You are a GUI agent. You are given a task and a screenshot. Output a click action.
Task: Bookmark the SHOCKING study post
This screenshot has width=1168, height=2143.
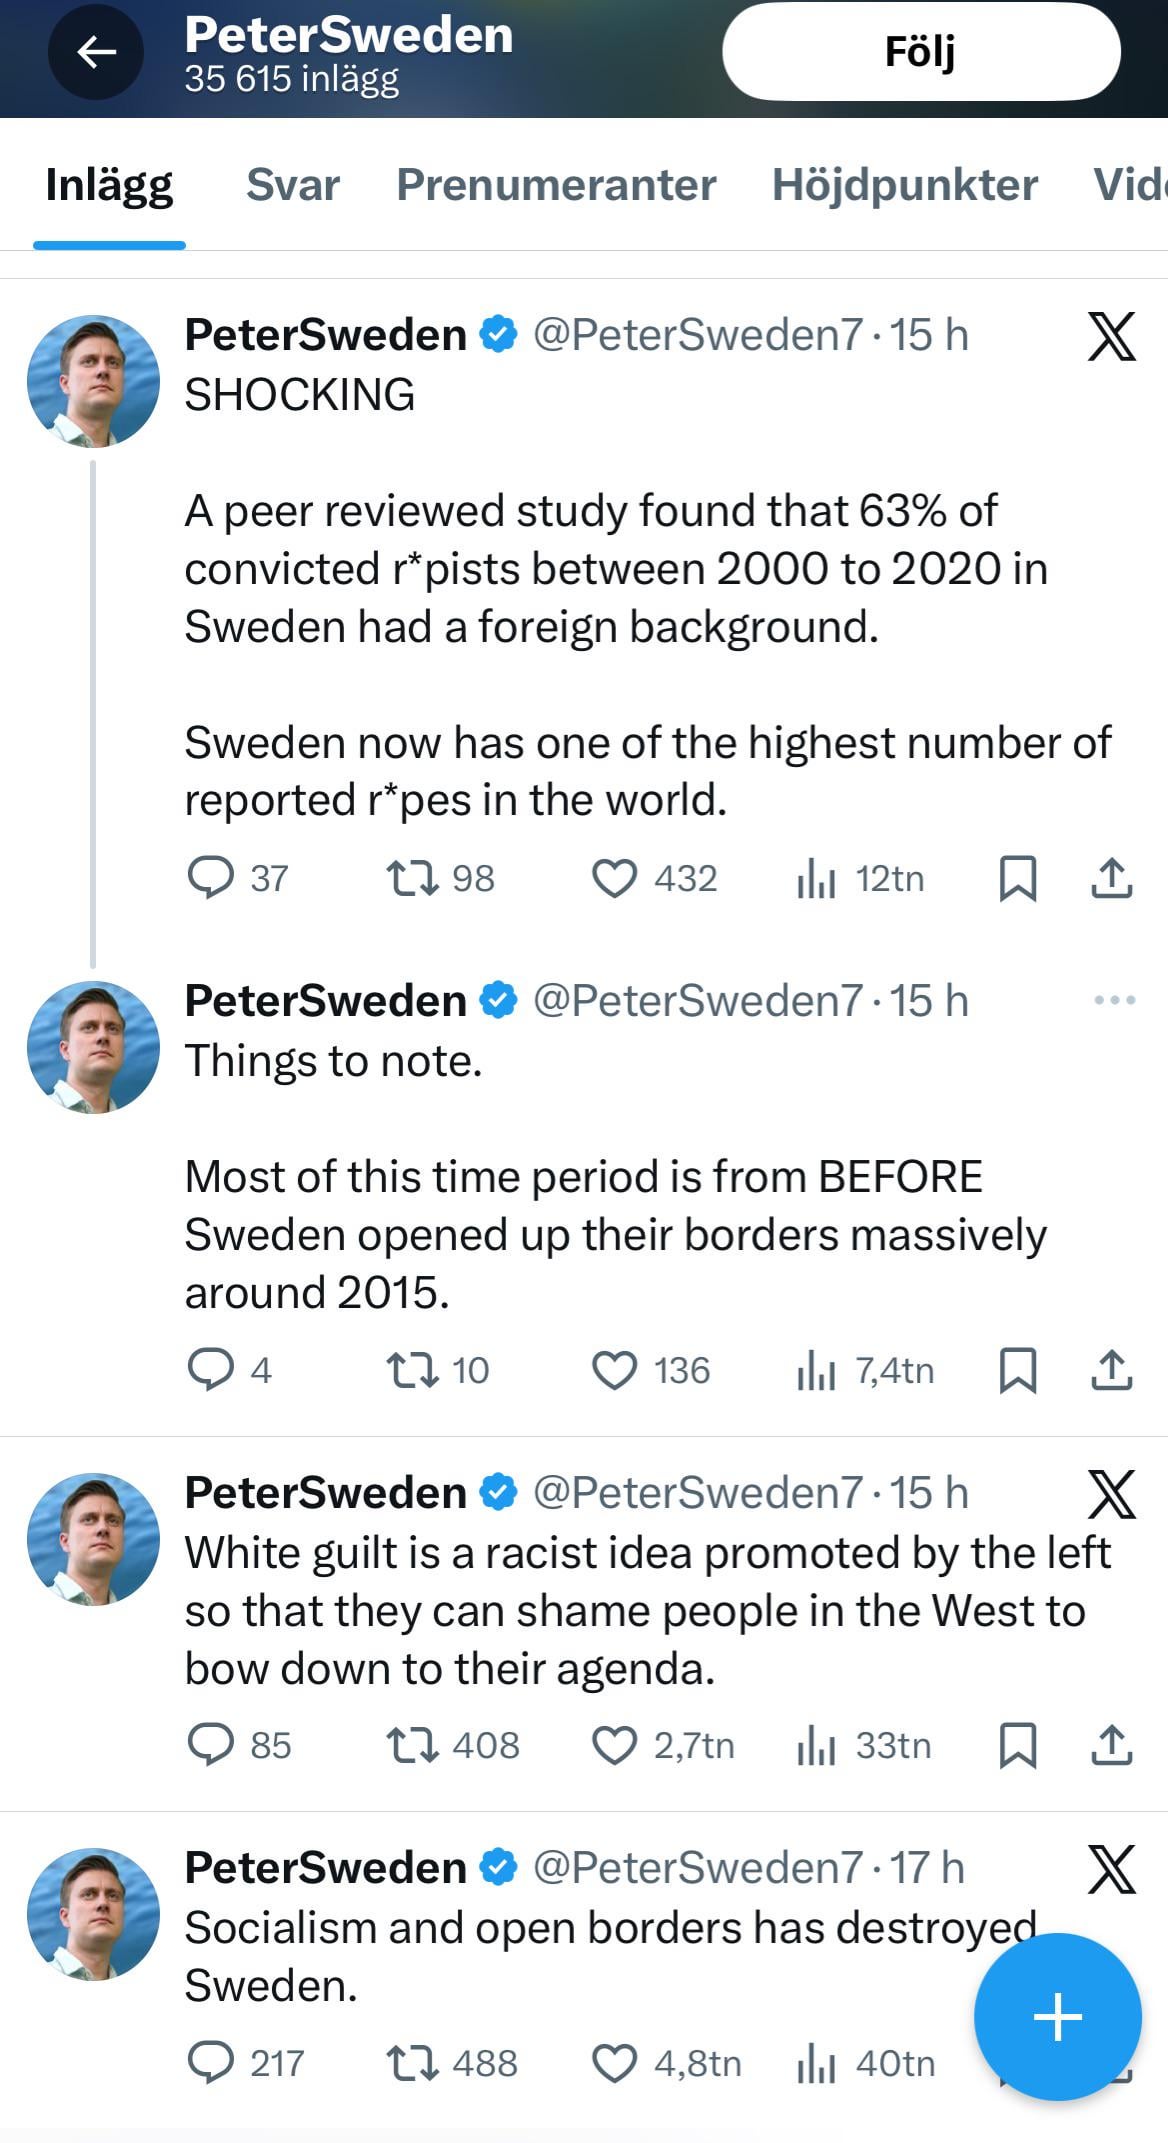pyautogui.click(x=1017, y=878)
